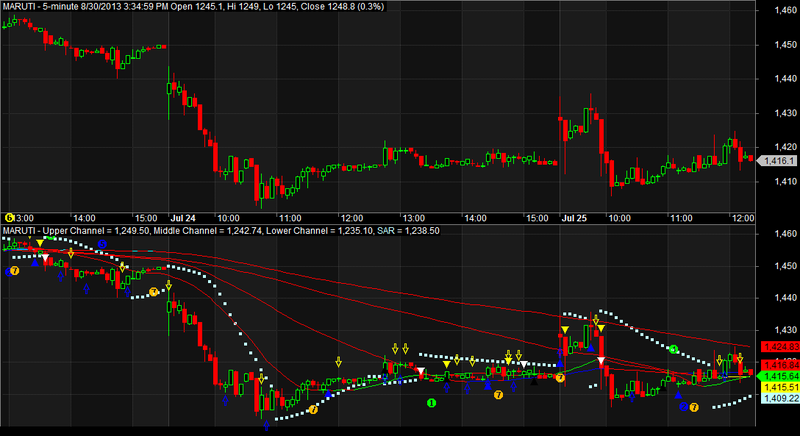Viewport: 800px width, 436px height.
Task: Click the red 1,424.83 price label
Action: coord(780,347)
